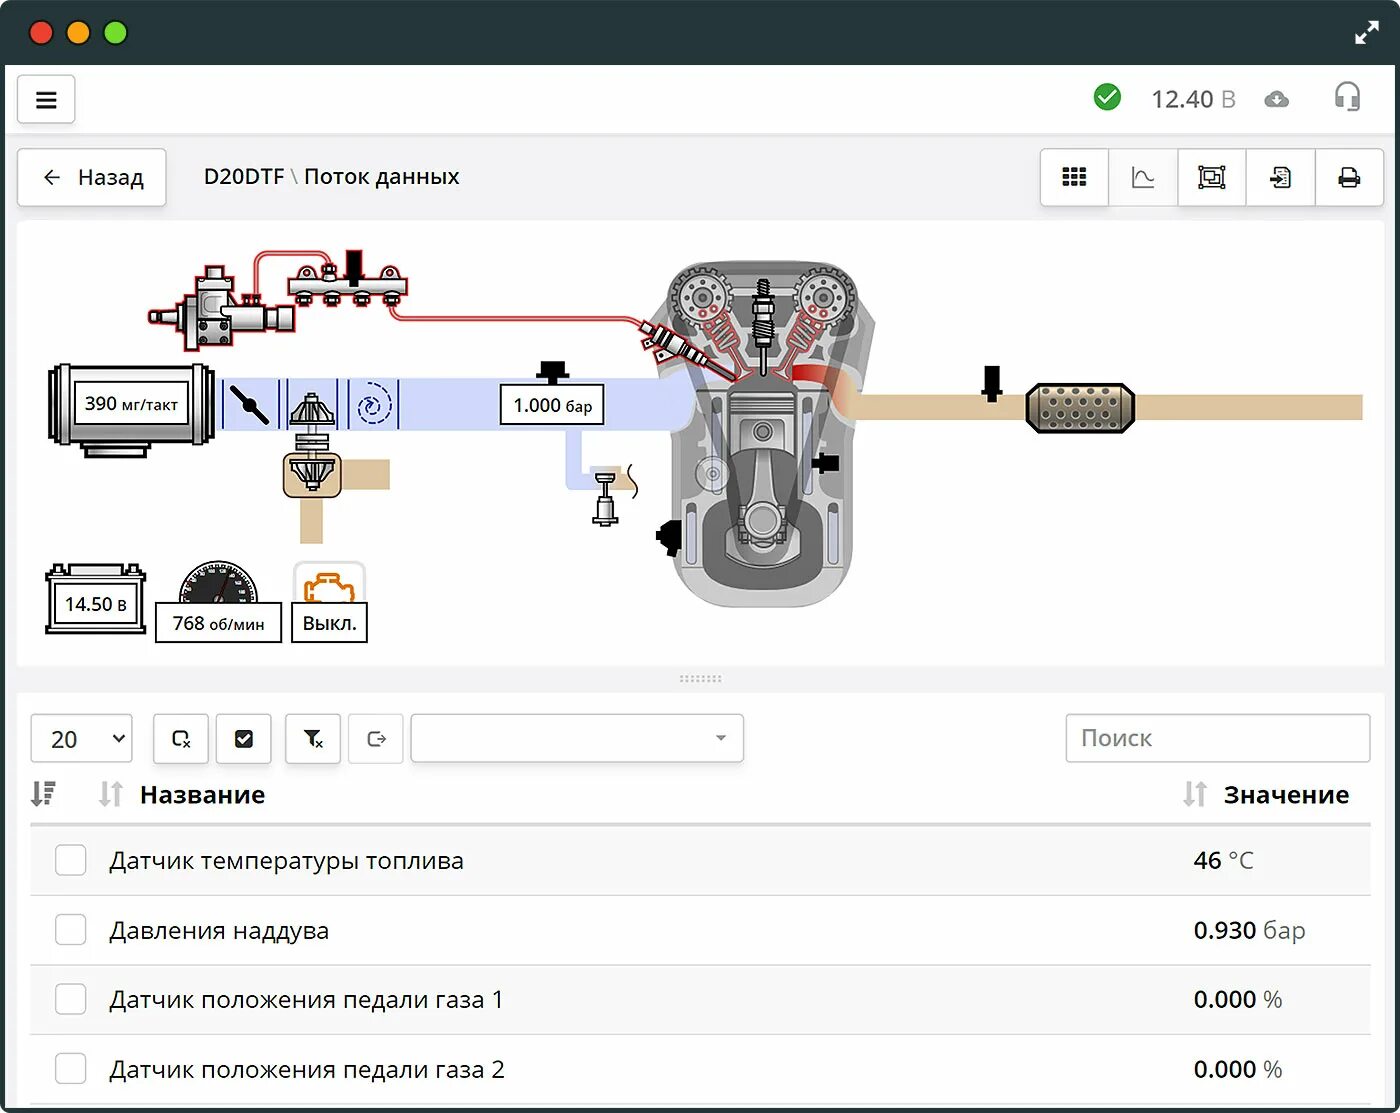Click the 46 °C fuel temperature value

tap(1223, 861)
